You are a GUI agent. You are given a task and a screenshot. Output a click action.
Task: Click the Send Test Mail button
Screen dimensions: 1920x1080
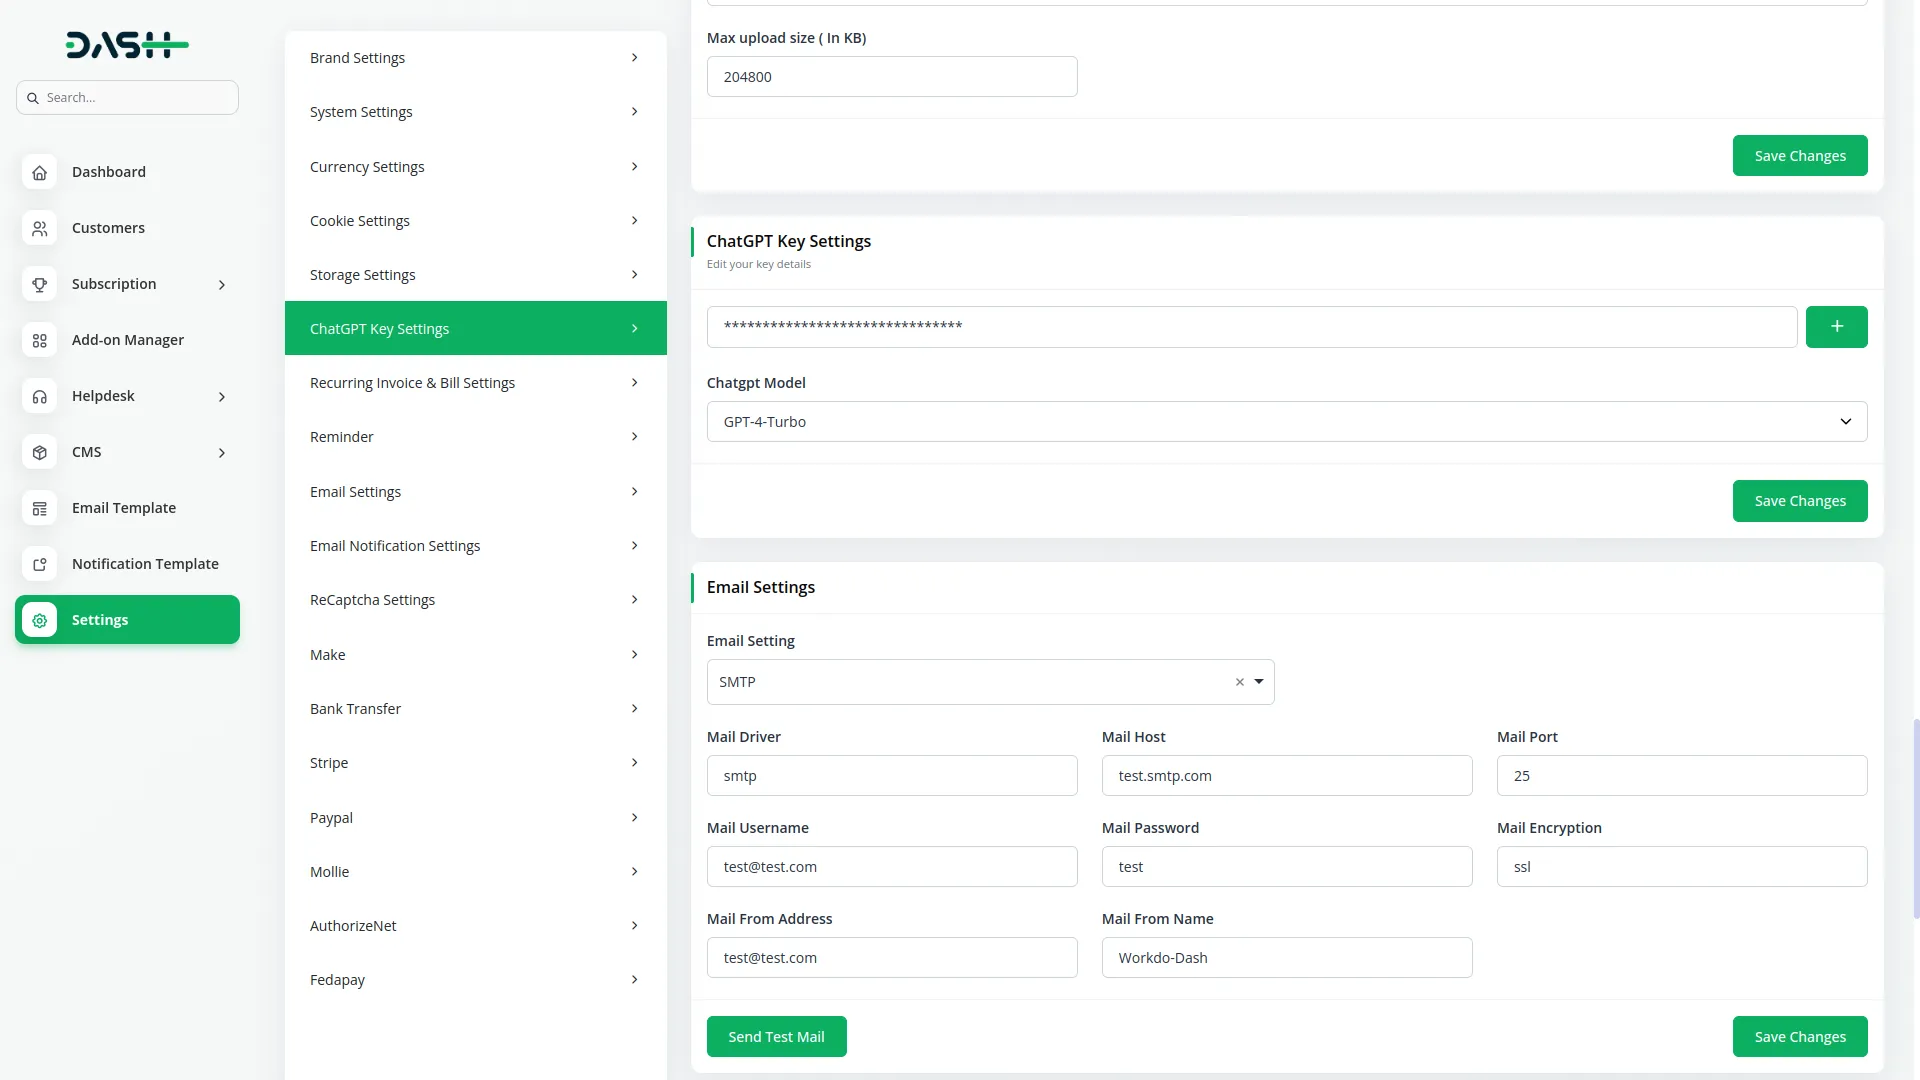pyautogui.click(x=777, y=1036)
